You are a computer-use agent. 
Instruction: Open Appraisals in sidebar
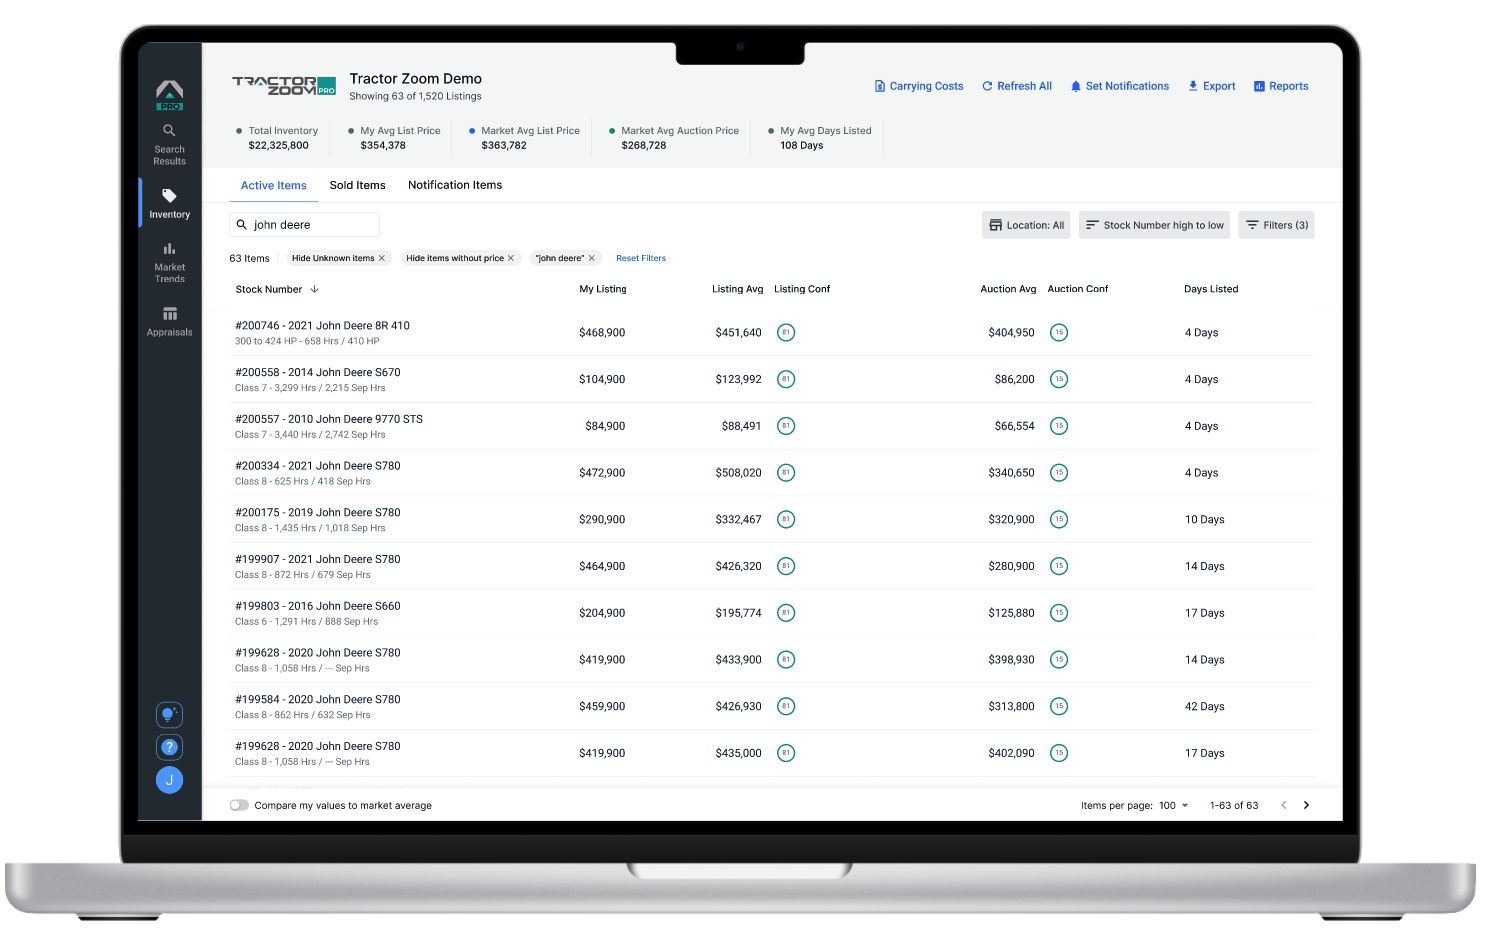[x=169, y=321]
